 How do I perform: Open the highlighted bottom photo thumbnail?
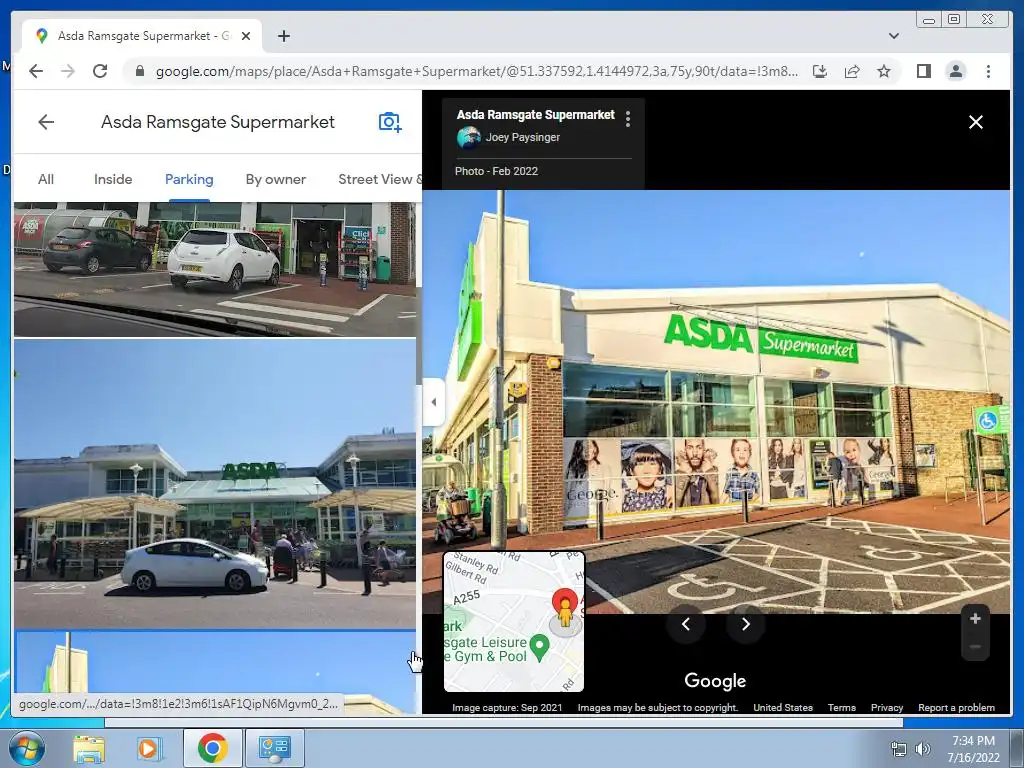tap(215, 673)
